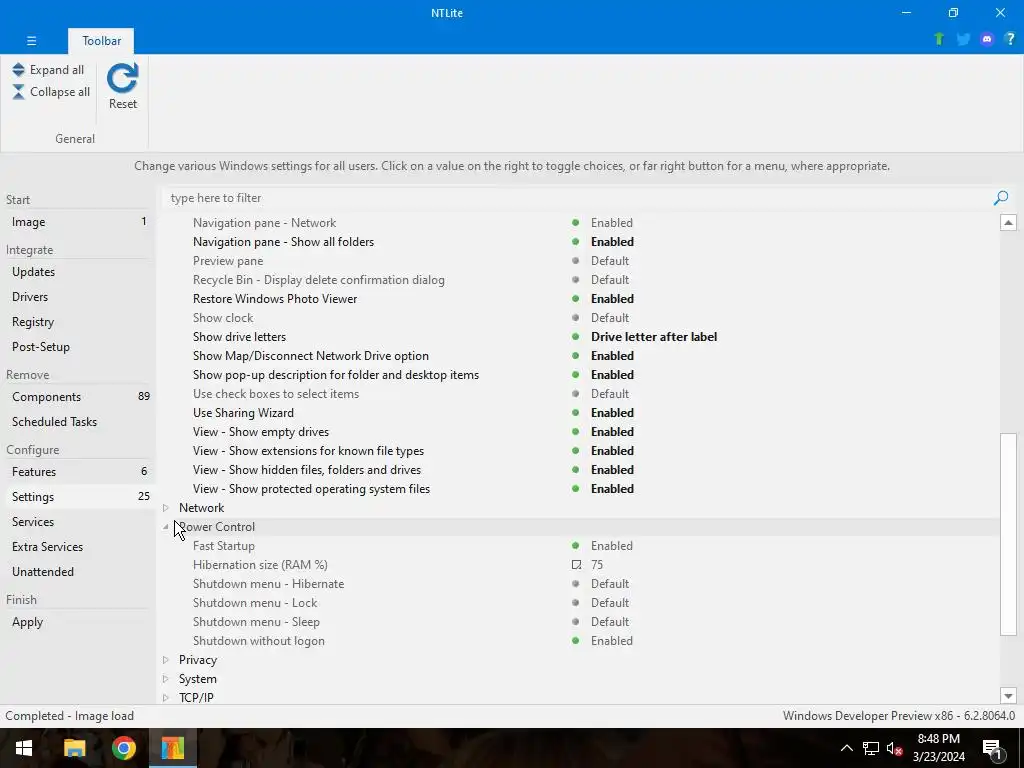Select Shutdown menu - Lock row
Image resolution: width=1024 pixels, height=768 pixels.
click(x=580, y=603)
